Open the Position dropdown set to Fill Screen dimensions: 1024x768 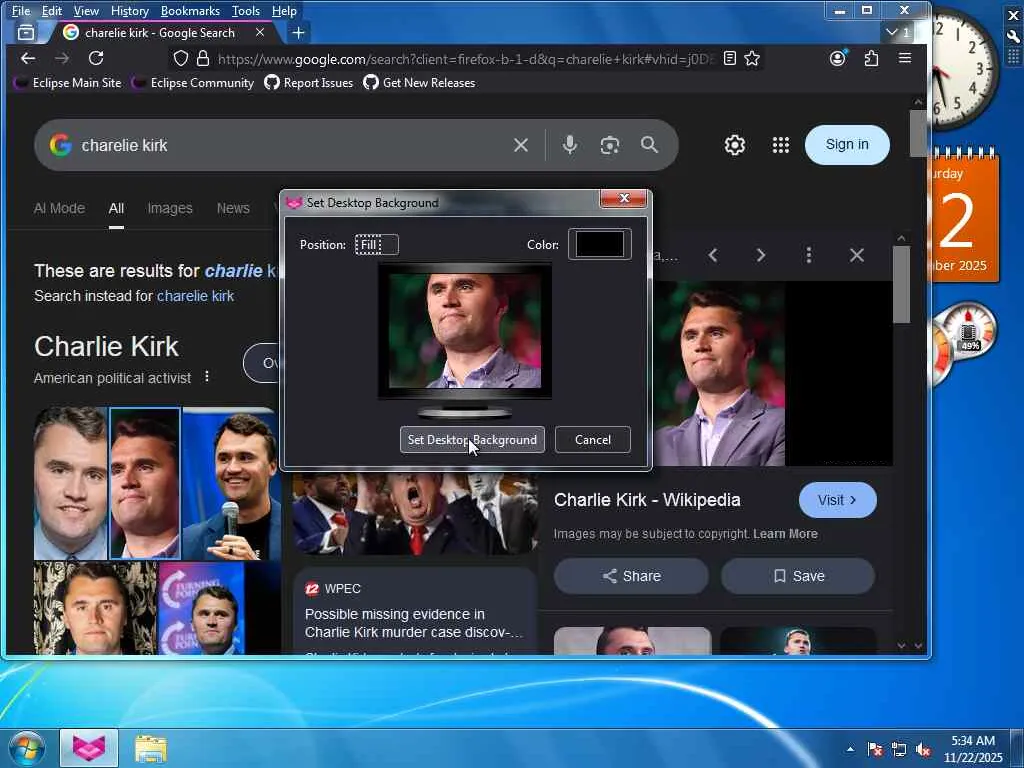377,245
